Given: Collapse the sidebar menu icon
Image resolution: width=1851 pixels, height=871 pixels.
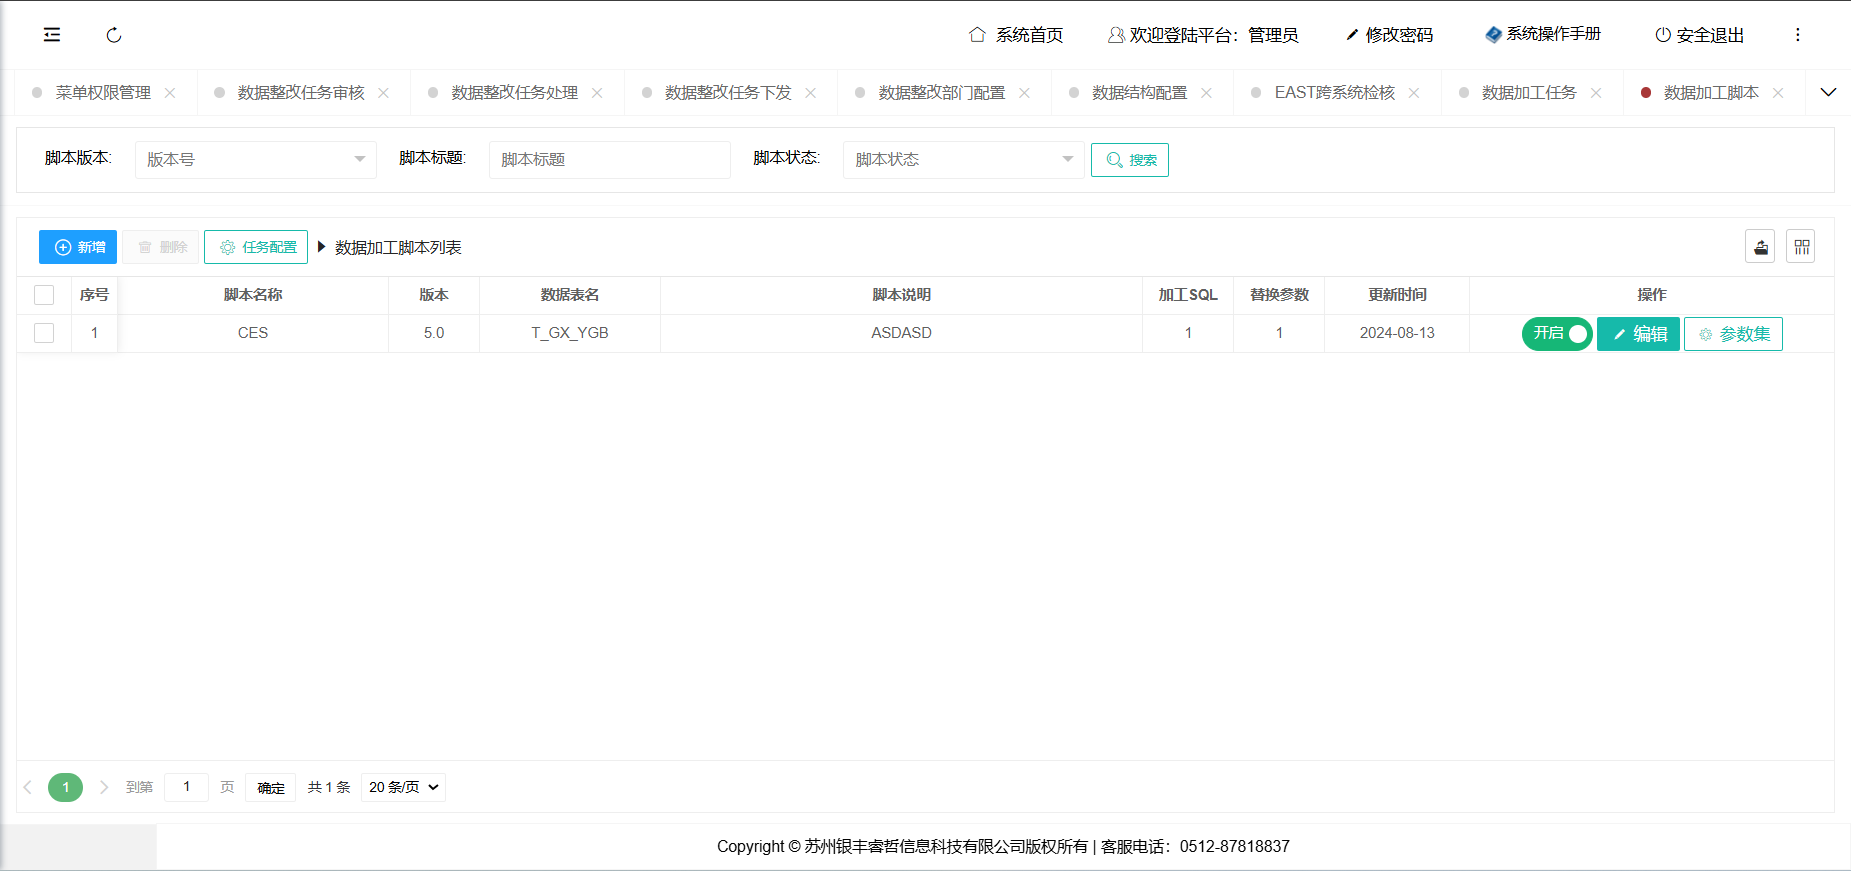Looking at the screenshot, I should [x=52, y=35].
